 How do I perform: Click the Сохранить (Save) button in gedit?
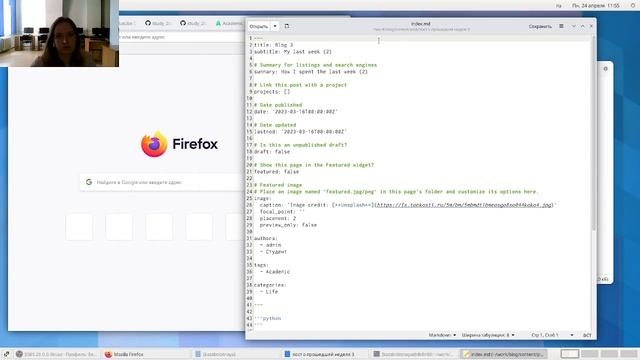coord(540,26)
